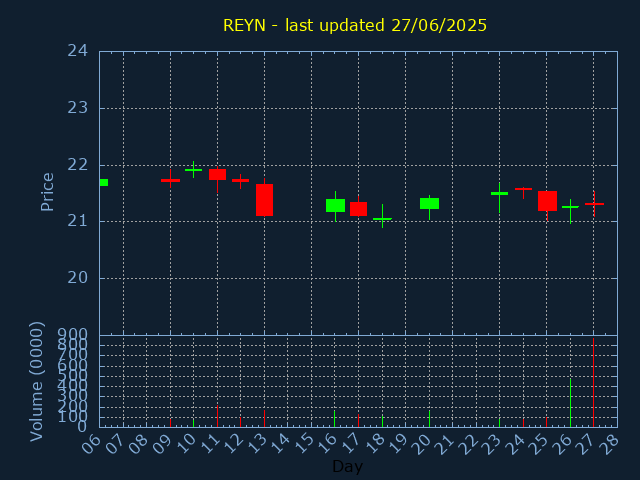
Task: Click the green doji candle on day 18
Action: click(382, 219)
